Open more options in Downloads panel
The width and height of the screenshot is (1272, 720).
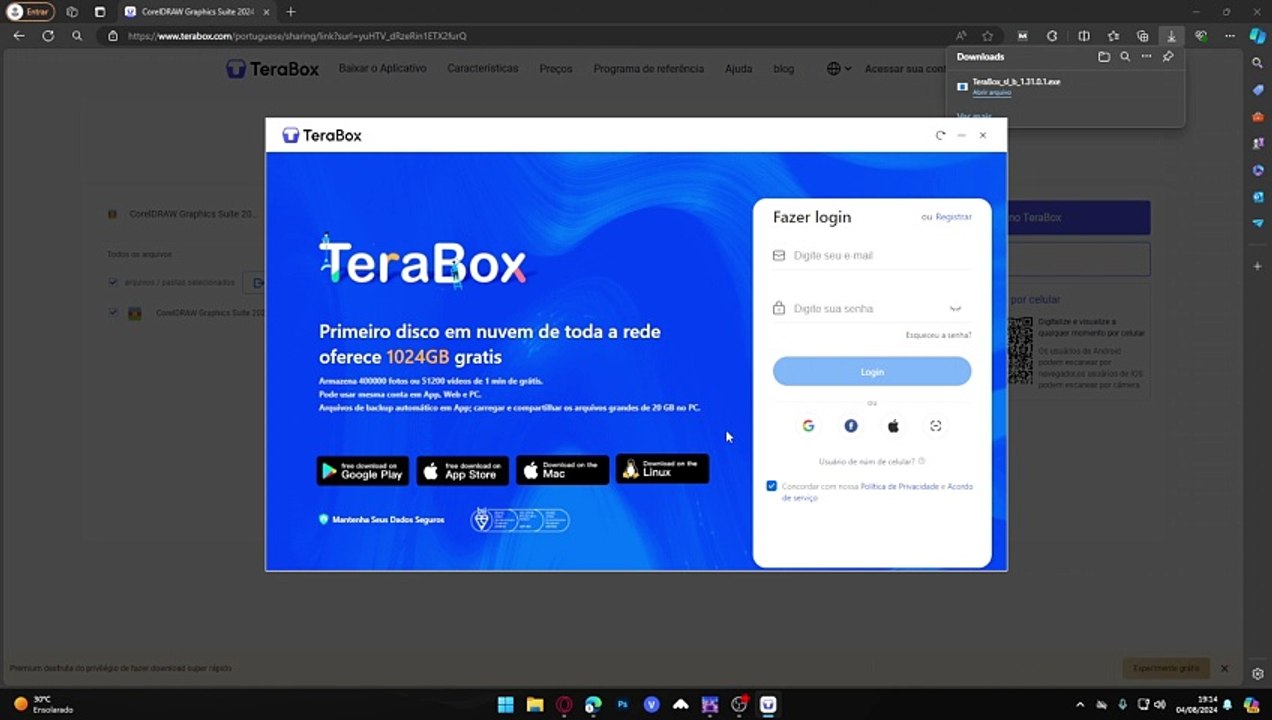coord(1146,57)
